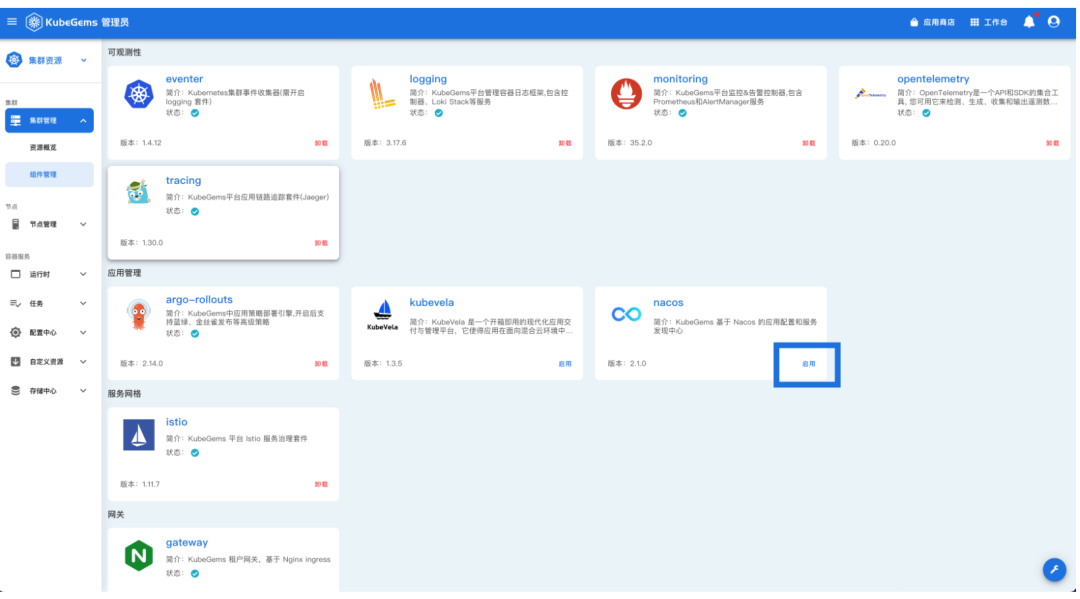Viewport: 1080px width, 599px height.
Task: Click the nacos version 2.1.0 text
Action: (x=627, y=364)
